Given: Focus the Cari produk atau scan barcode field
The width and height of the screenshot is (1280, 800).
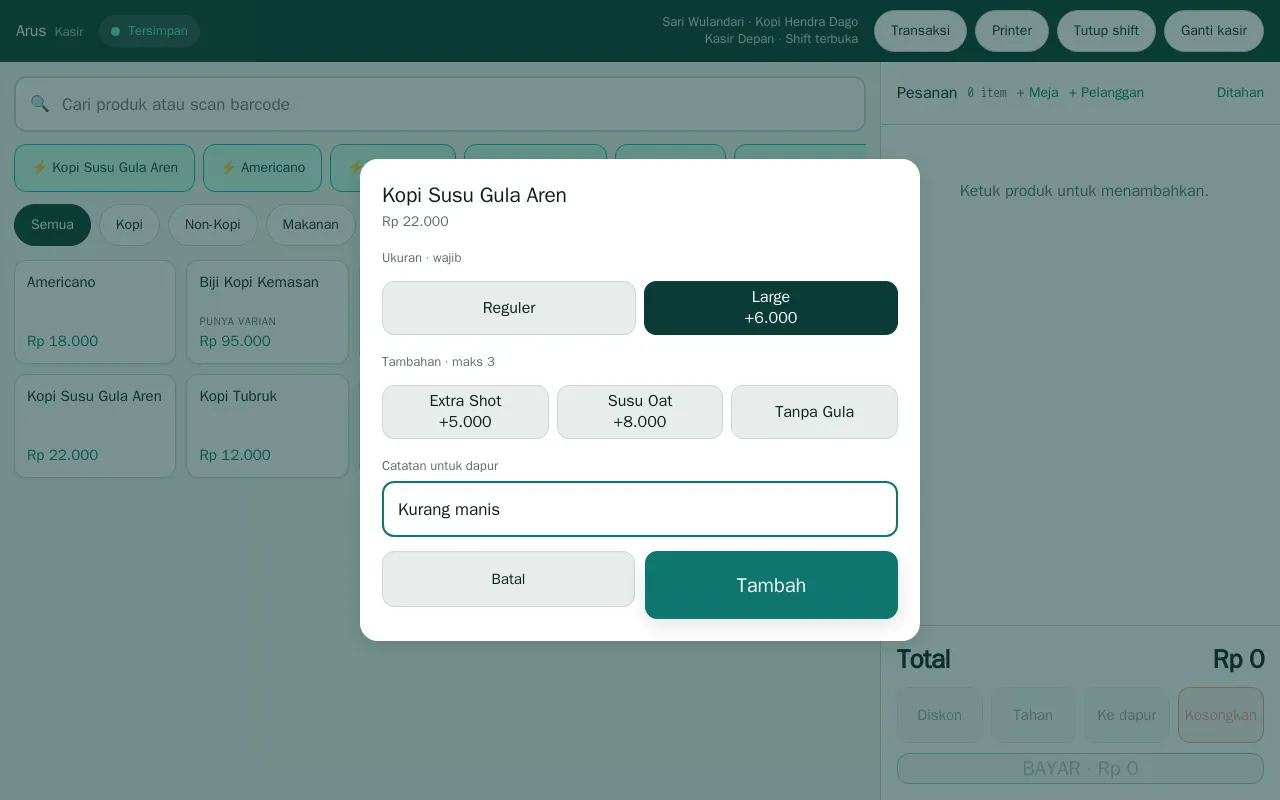Looking at the screenshot, I should [x=440, y=104].
